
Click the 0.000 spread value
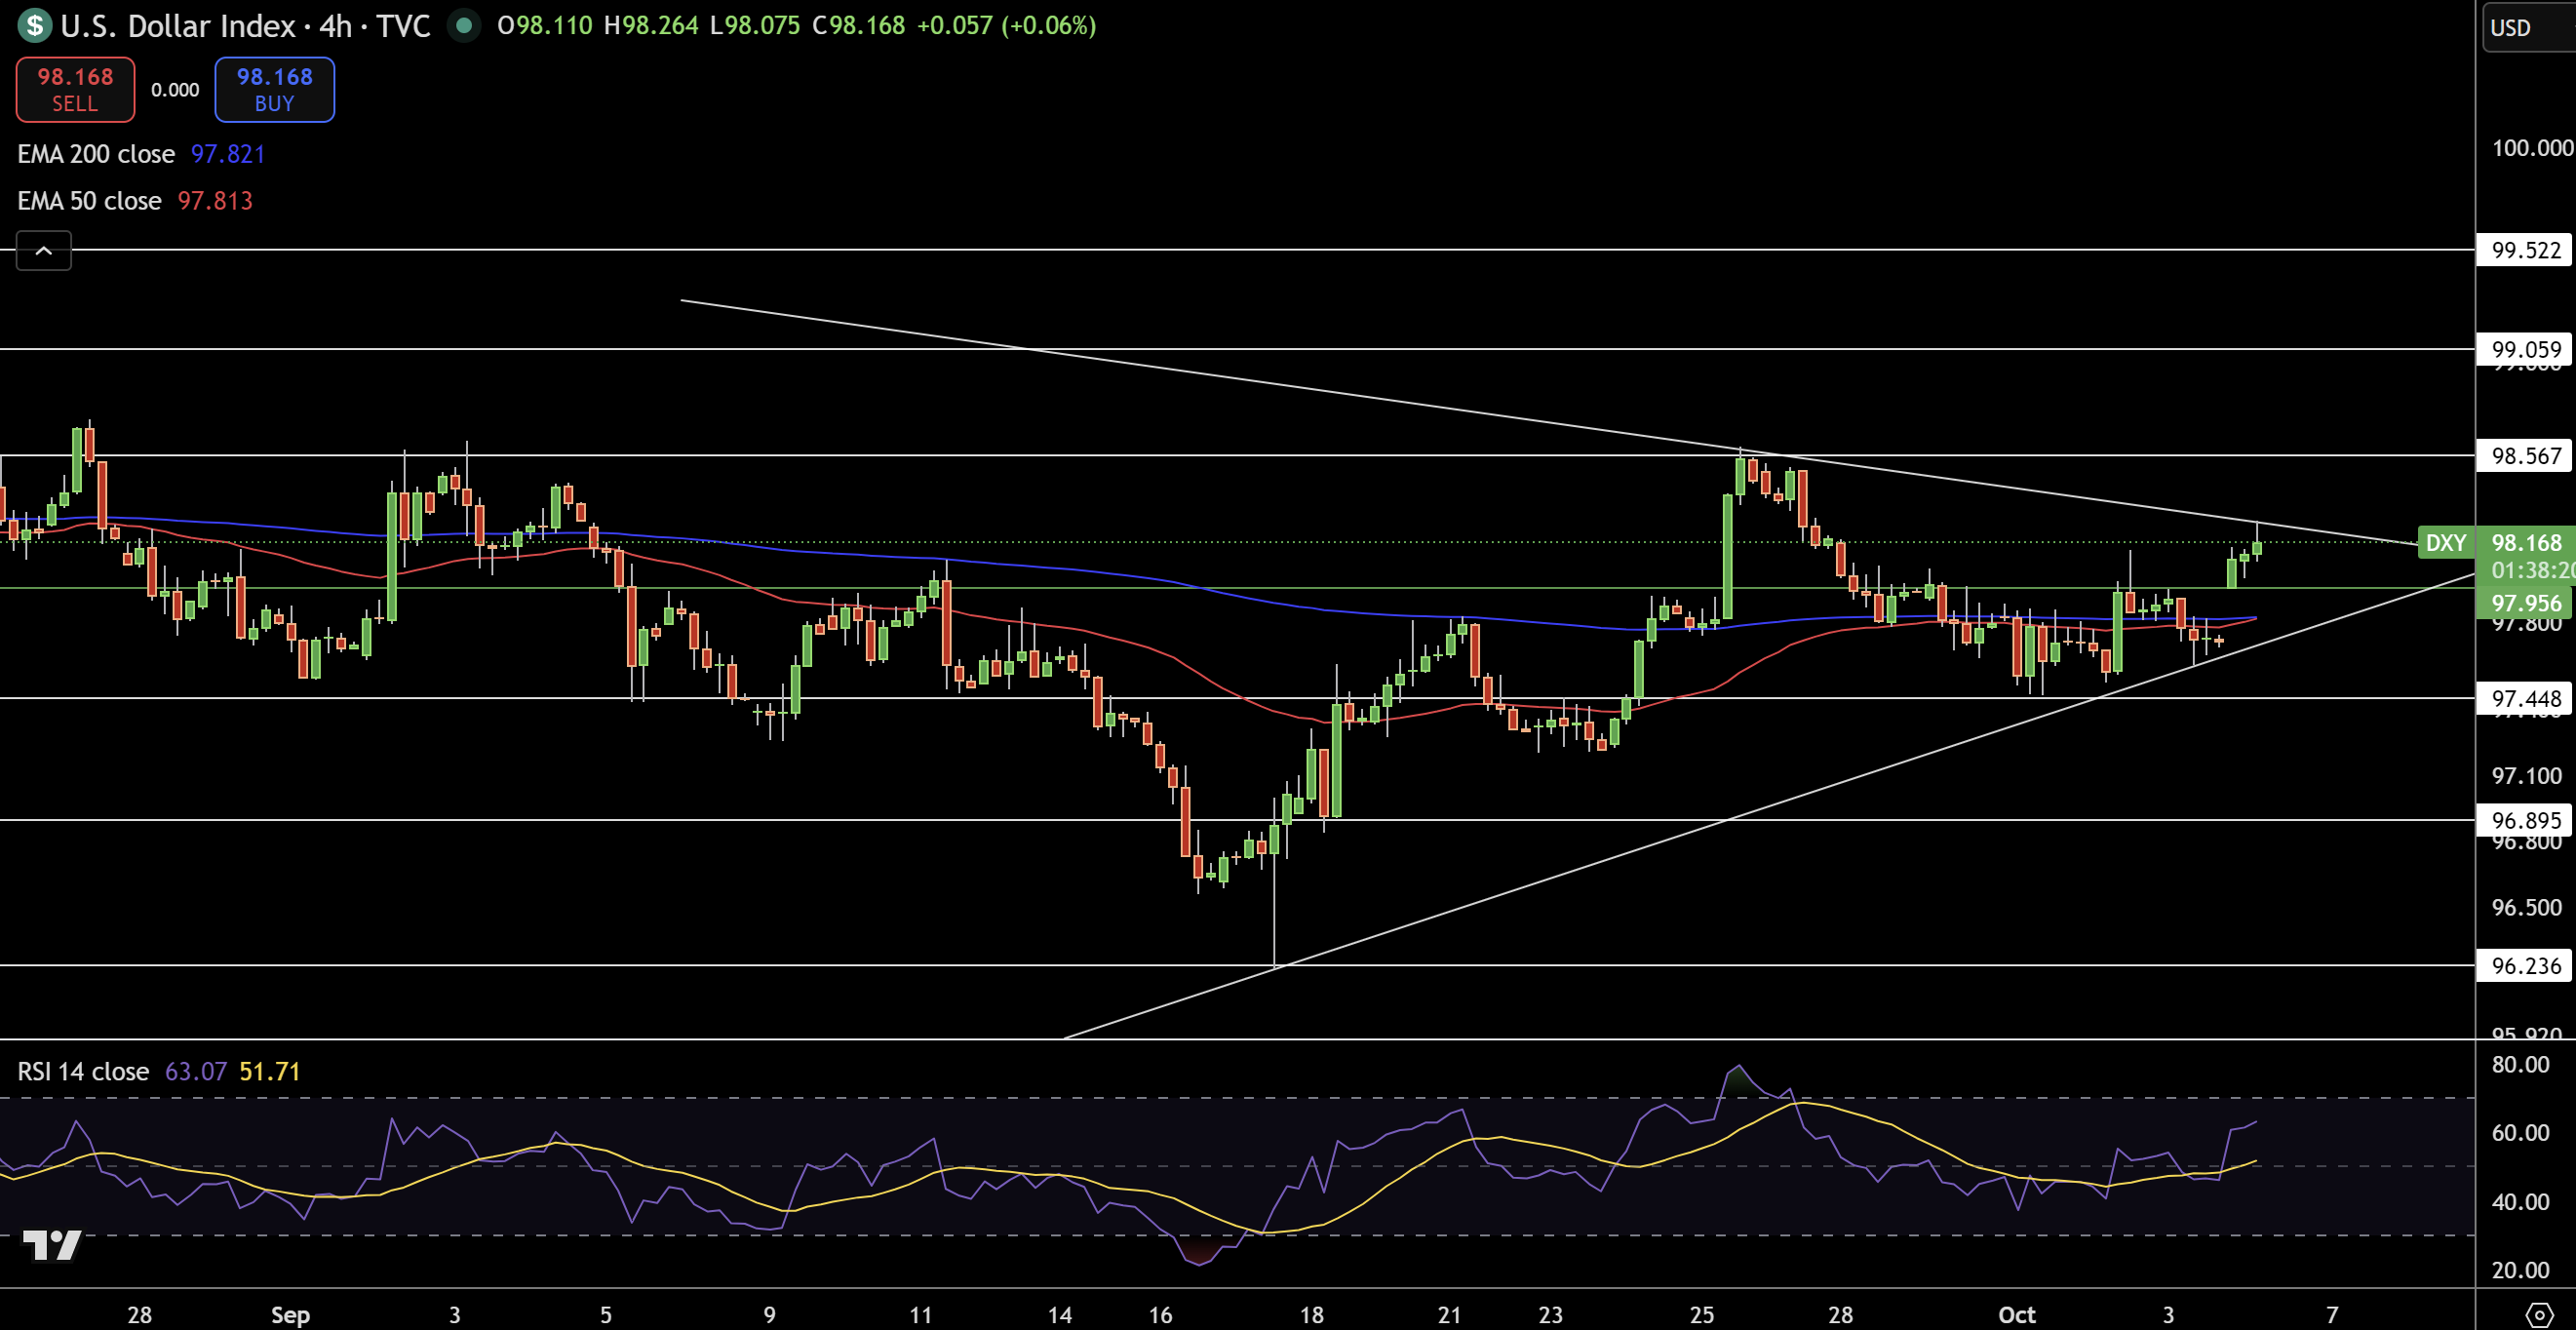[x=175, y=90]
